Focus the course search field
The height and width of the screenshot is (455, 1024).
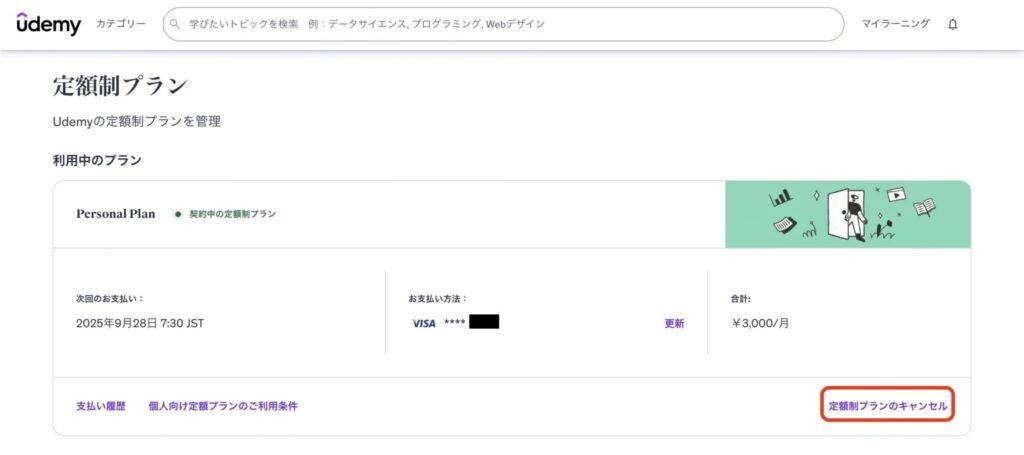pos(500,24)
